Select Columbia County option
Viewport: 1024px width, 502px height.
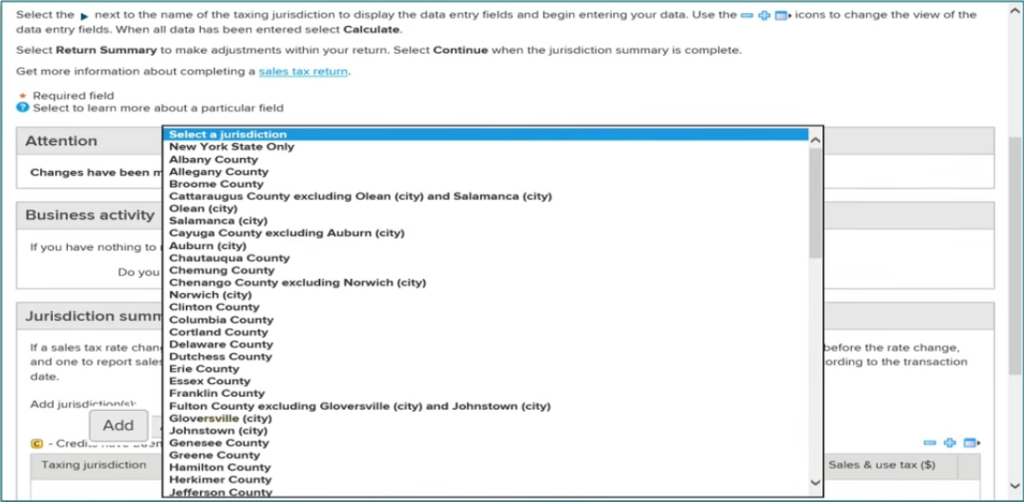(485, 320)
